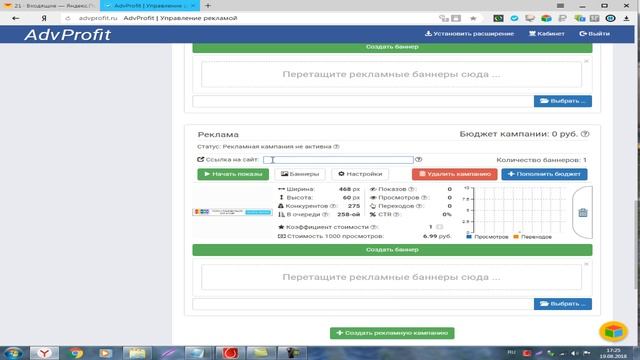Screen dimensions: 640x360
Task: Click Выйти to log out
Action: 594,33
